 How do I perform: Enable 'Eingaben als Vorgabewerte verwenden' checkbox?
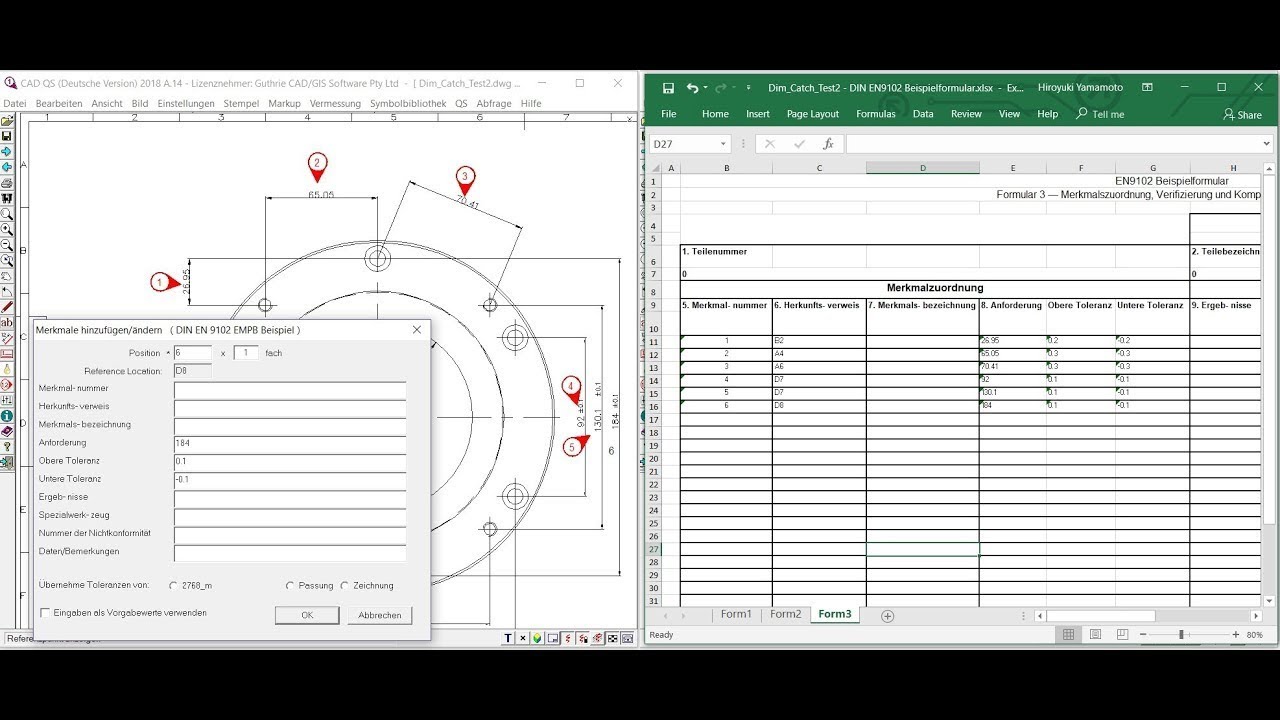coord(44,613)
